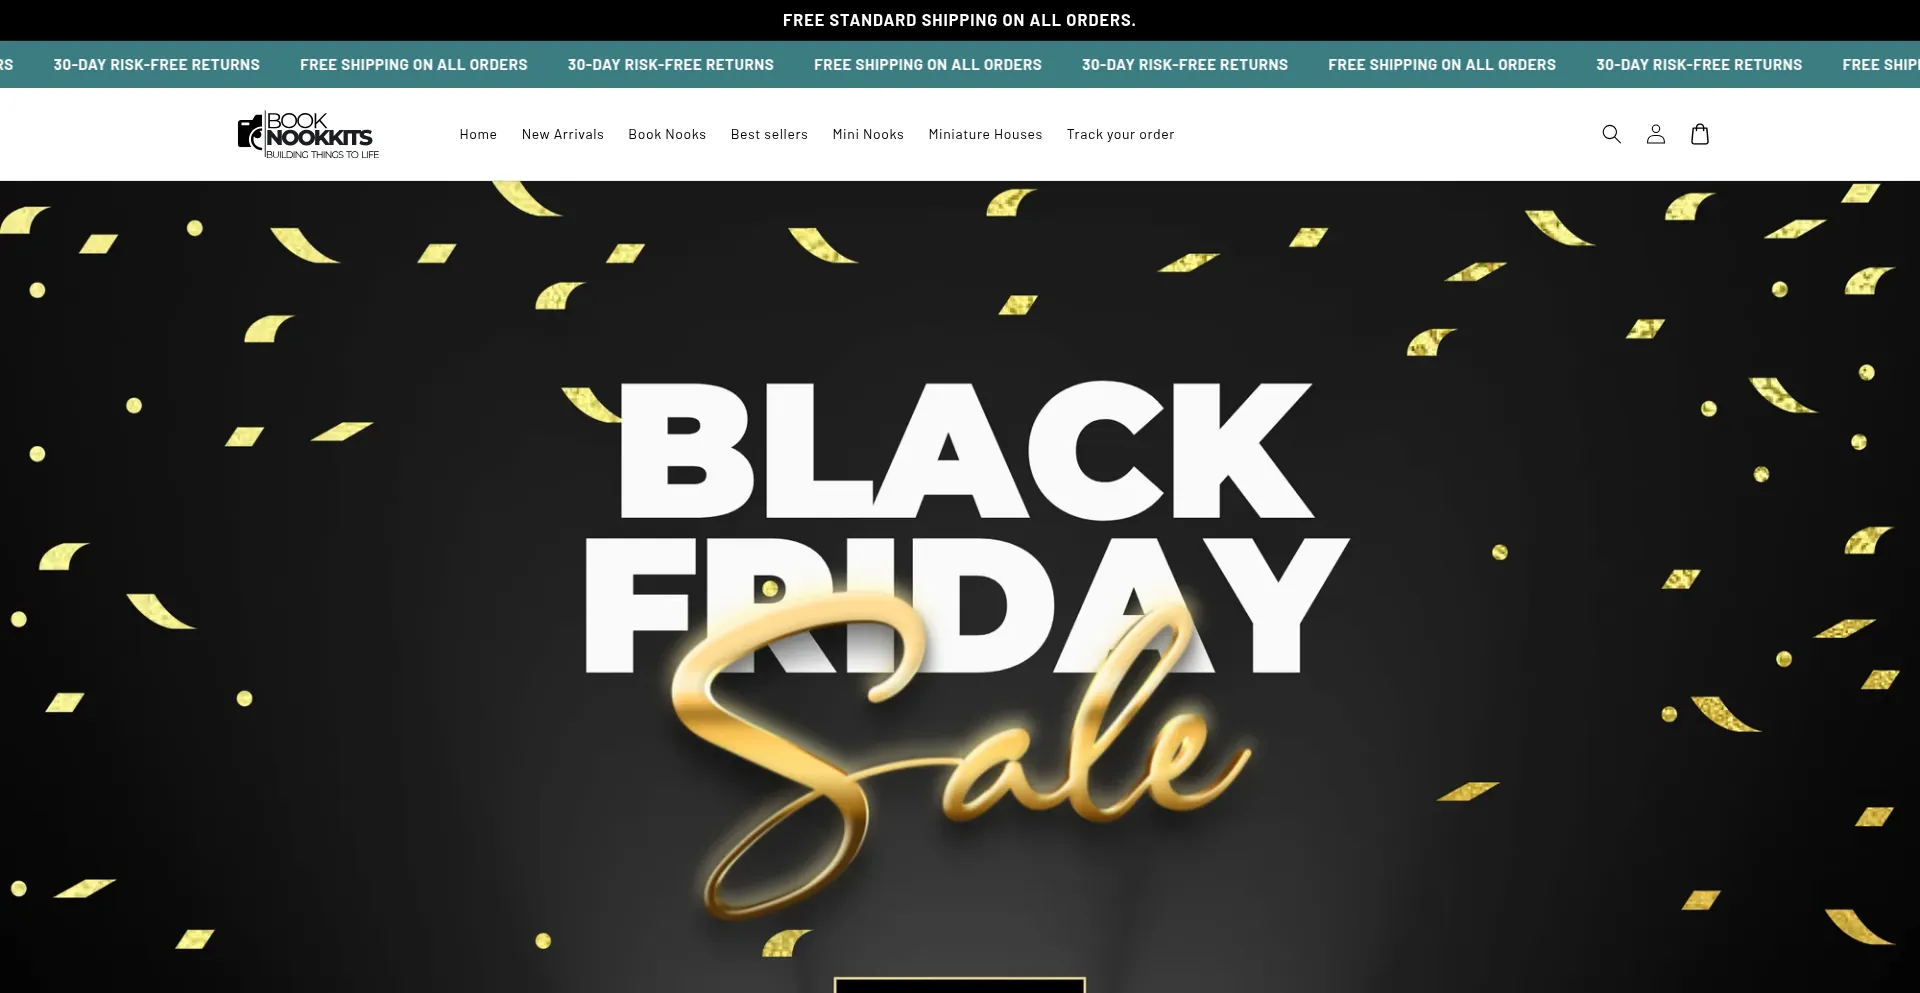The image size is (1920, 993).
Task: Select Book Nooks menu link
Action: [x=667, y=134]
